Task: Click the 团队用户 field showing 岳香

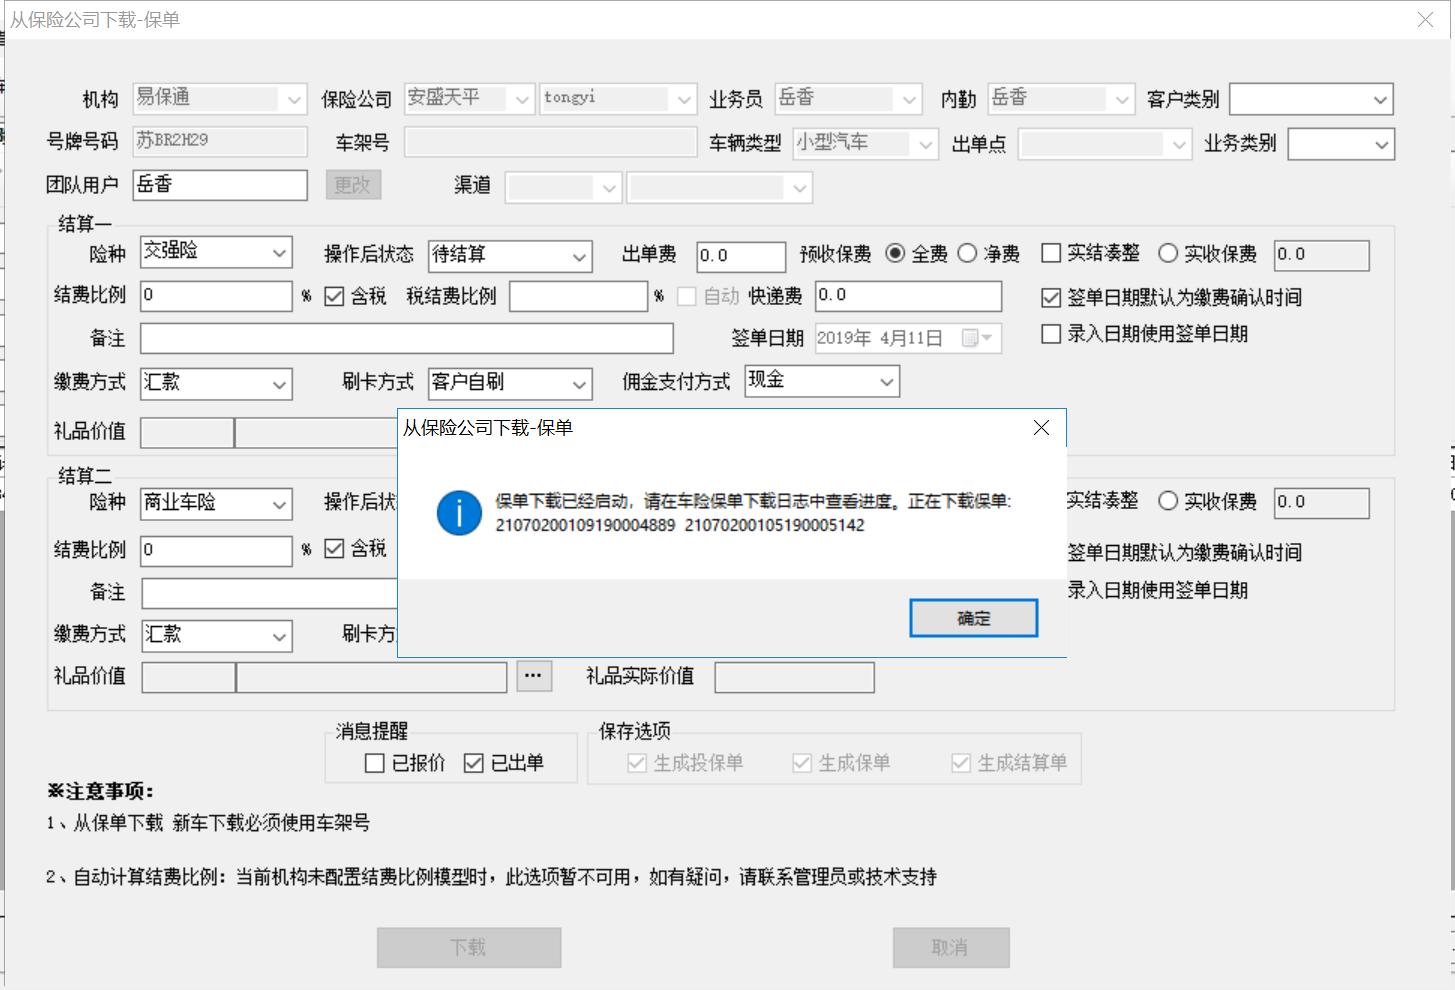Action: 220,185
